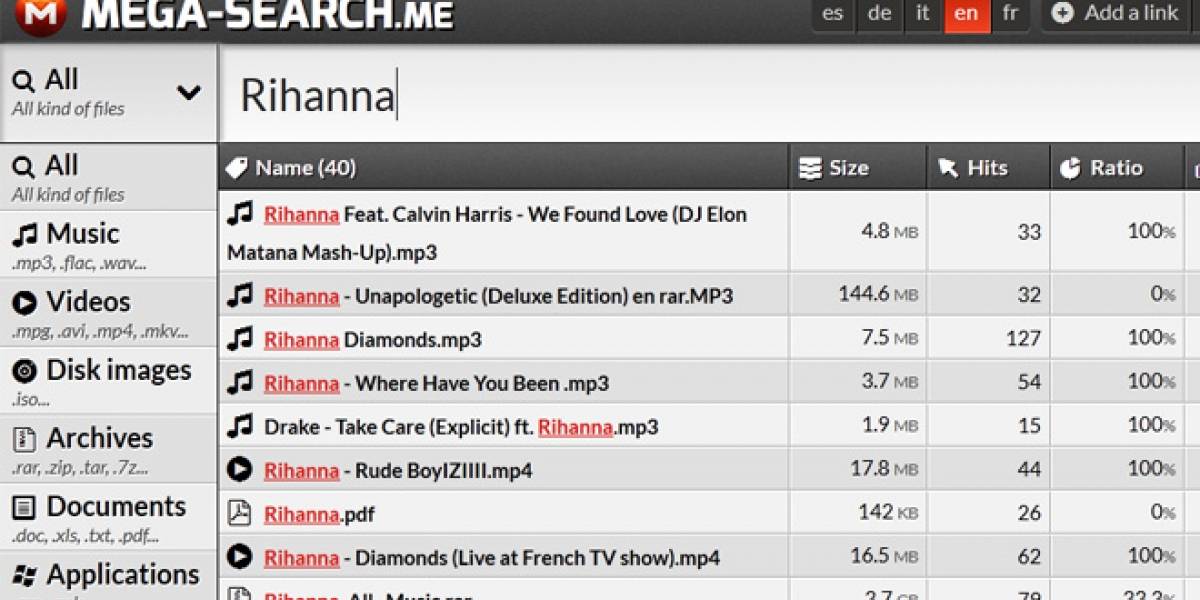Click the pie icon in Ratio header
Viewport: 1200px width, 600px height.
[1071, 168]
